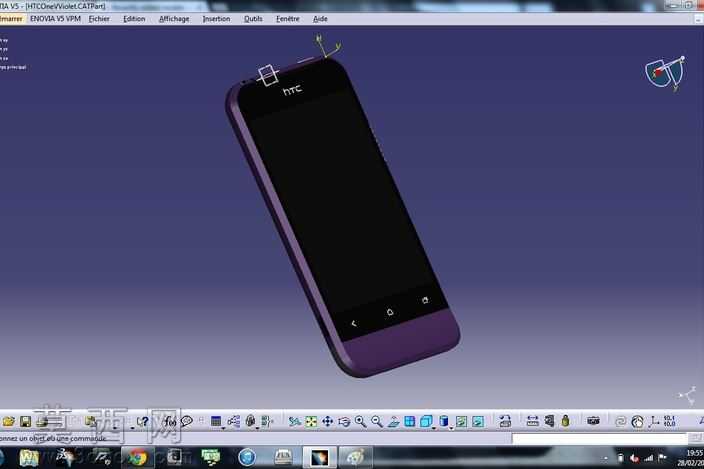
Task: Click the Print icon in toolbar
Action: tap(42, 421)
